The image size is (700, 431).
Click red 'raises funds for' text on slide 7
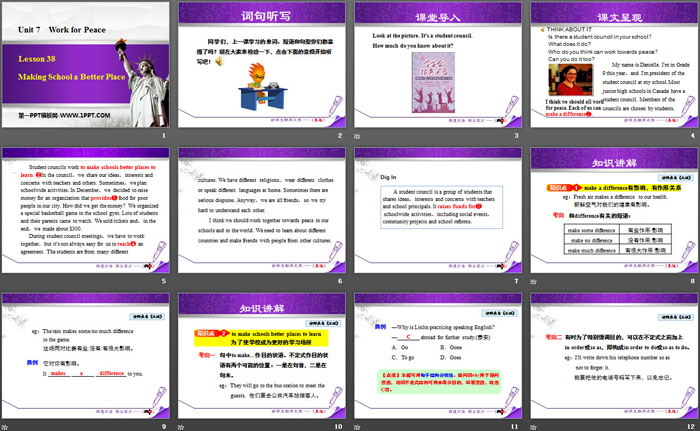(x=457, y=206)
